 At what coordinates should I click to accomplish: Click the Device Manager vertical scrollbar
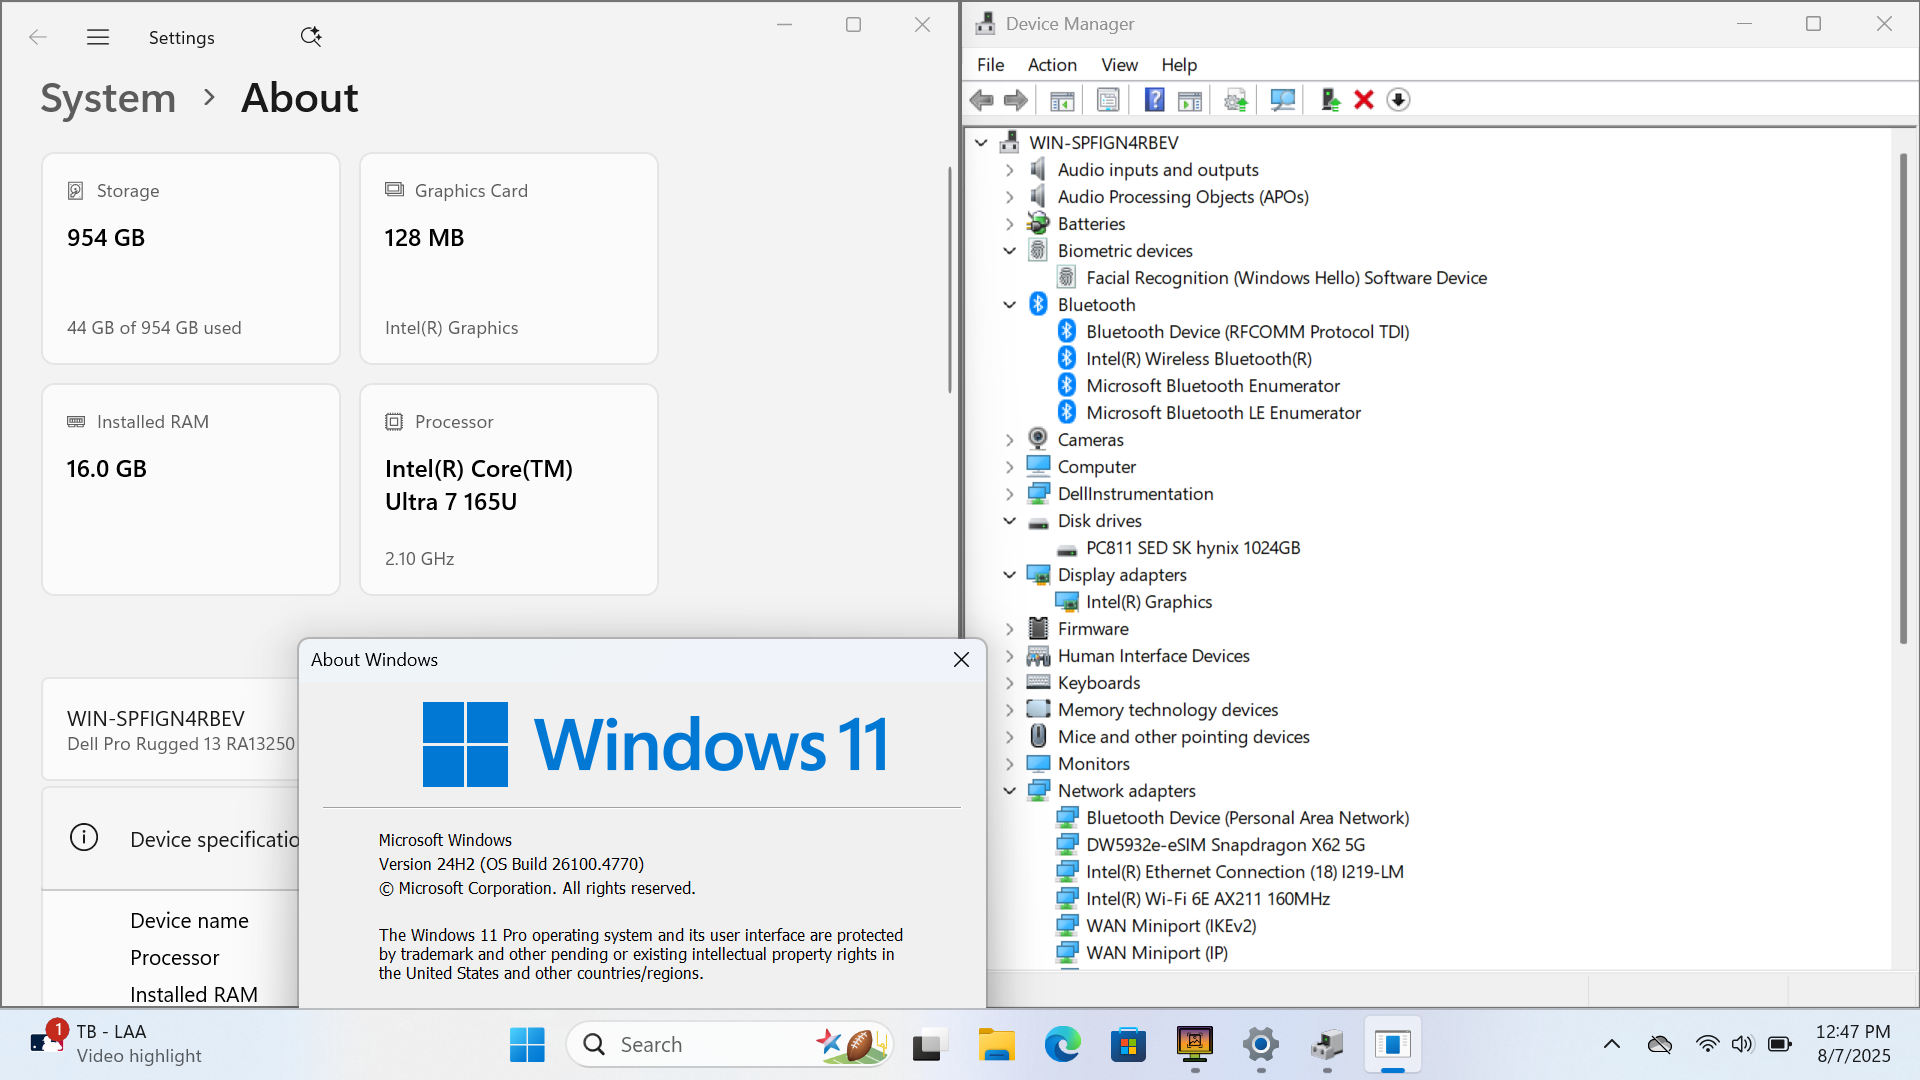pyautogui.click(x=1903, y=400)
